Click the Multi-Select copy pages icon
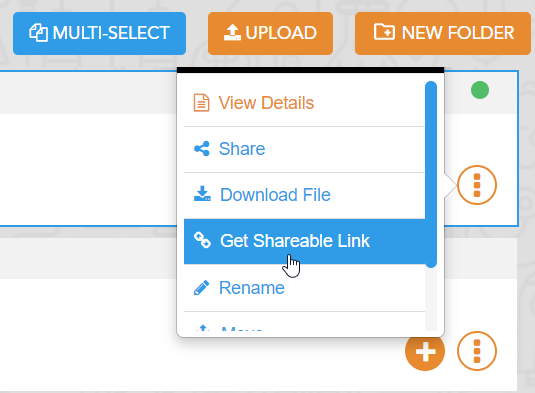The image size is (535, 393). (x=38, y=33)
